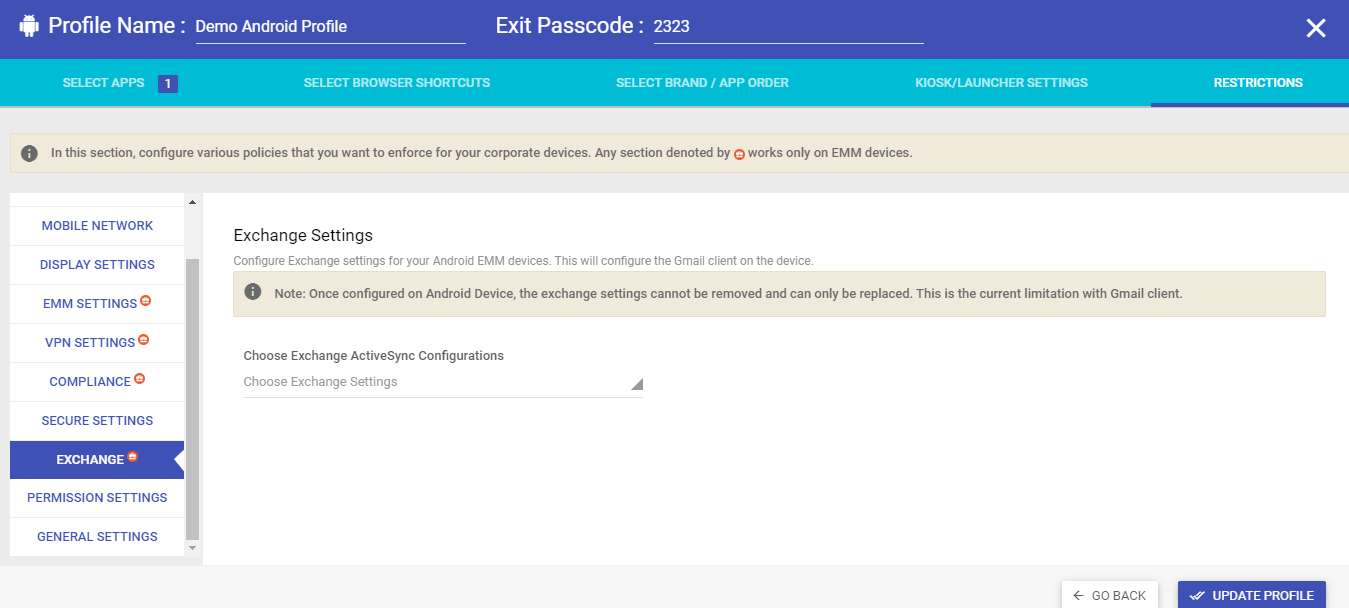This screenshot has width=1349, height=608.
Task: Click the info icon in the top banner
Action: 30,154
